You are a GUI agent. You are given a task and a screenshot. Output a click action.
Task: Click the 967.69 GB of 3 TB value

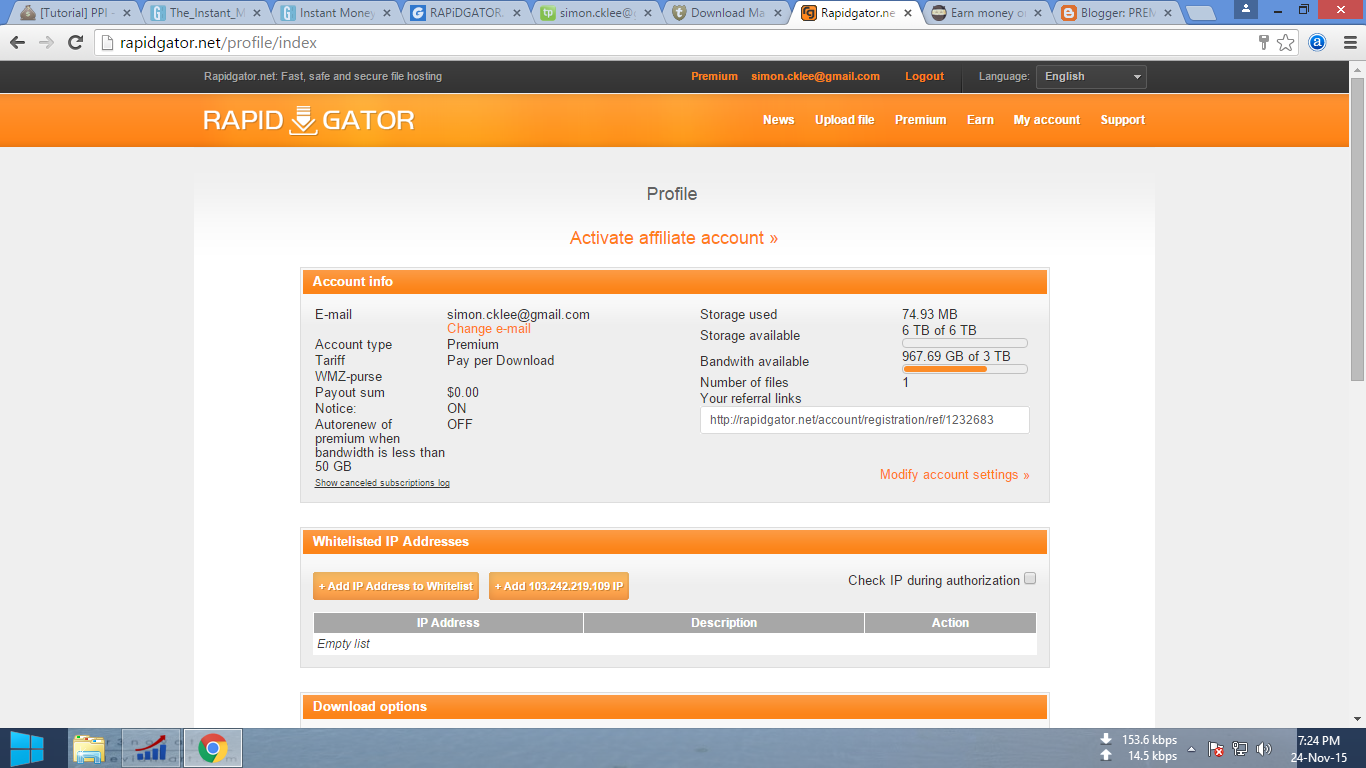[x=956, y=356]
